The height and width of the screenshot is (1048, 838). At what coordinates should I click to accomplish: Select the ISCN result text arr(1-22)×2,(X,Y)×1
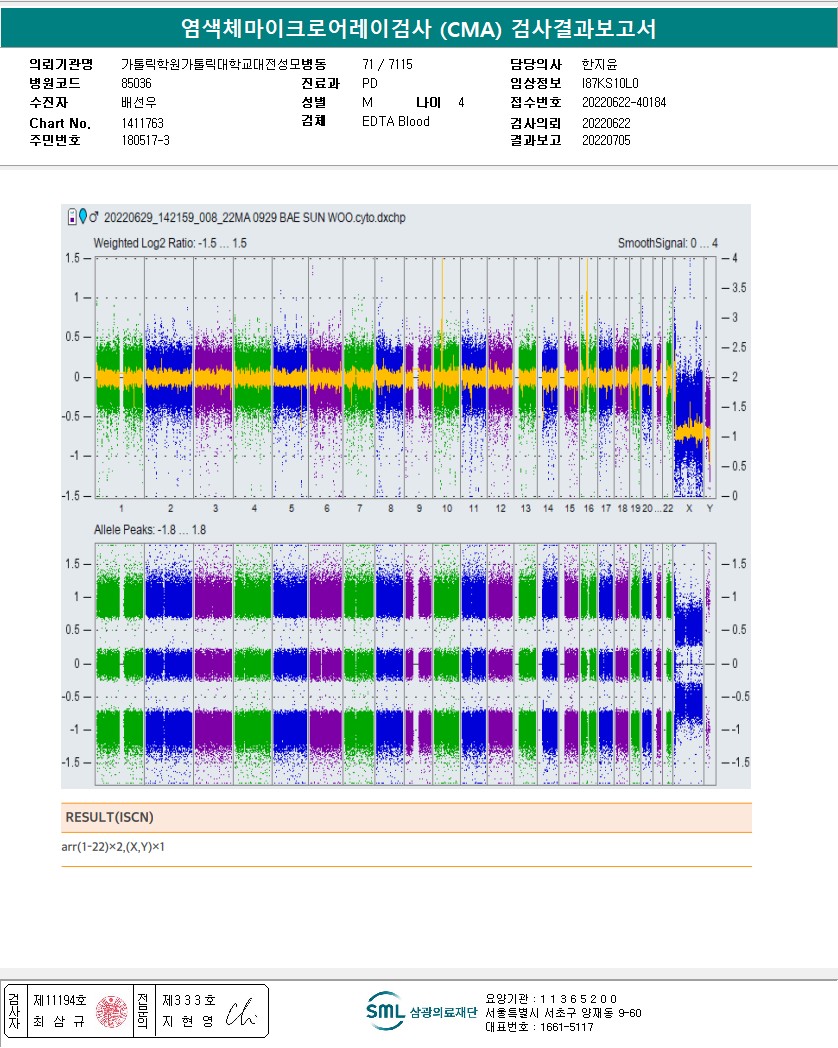click(x=113, y=848)
